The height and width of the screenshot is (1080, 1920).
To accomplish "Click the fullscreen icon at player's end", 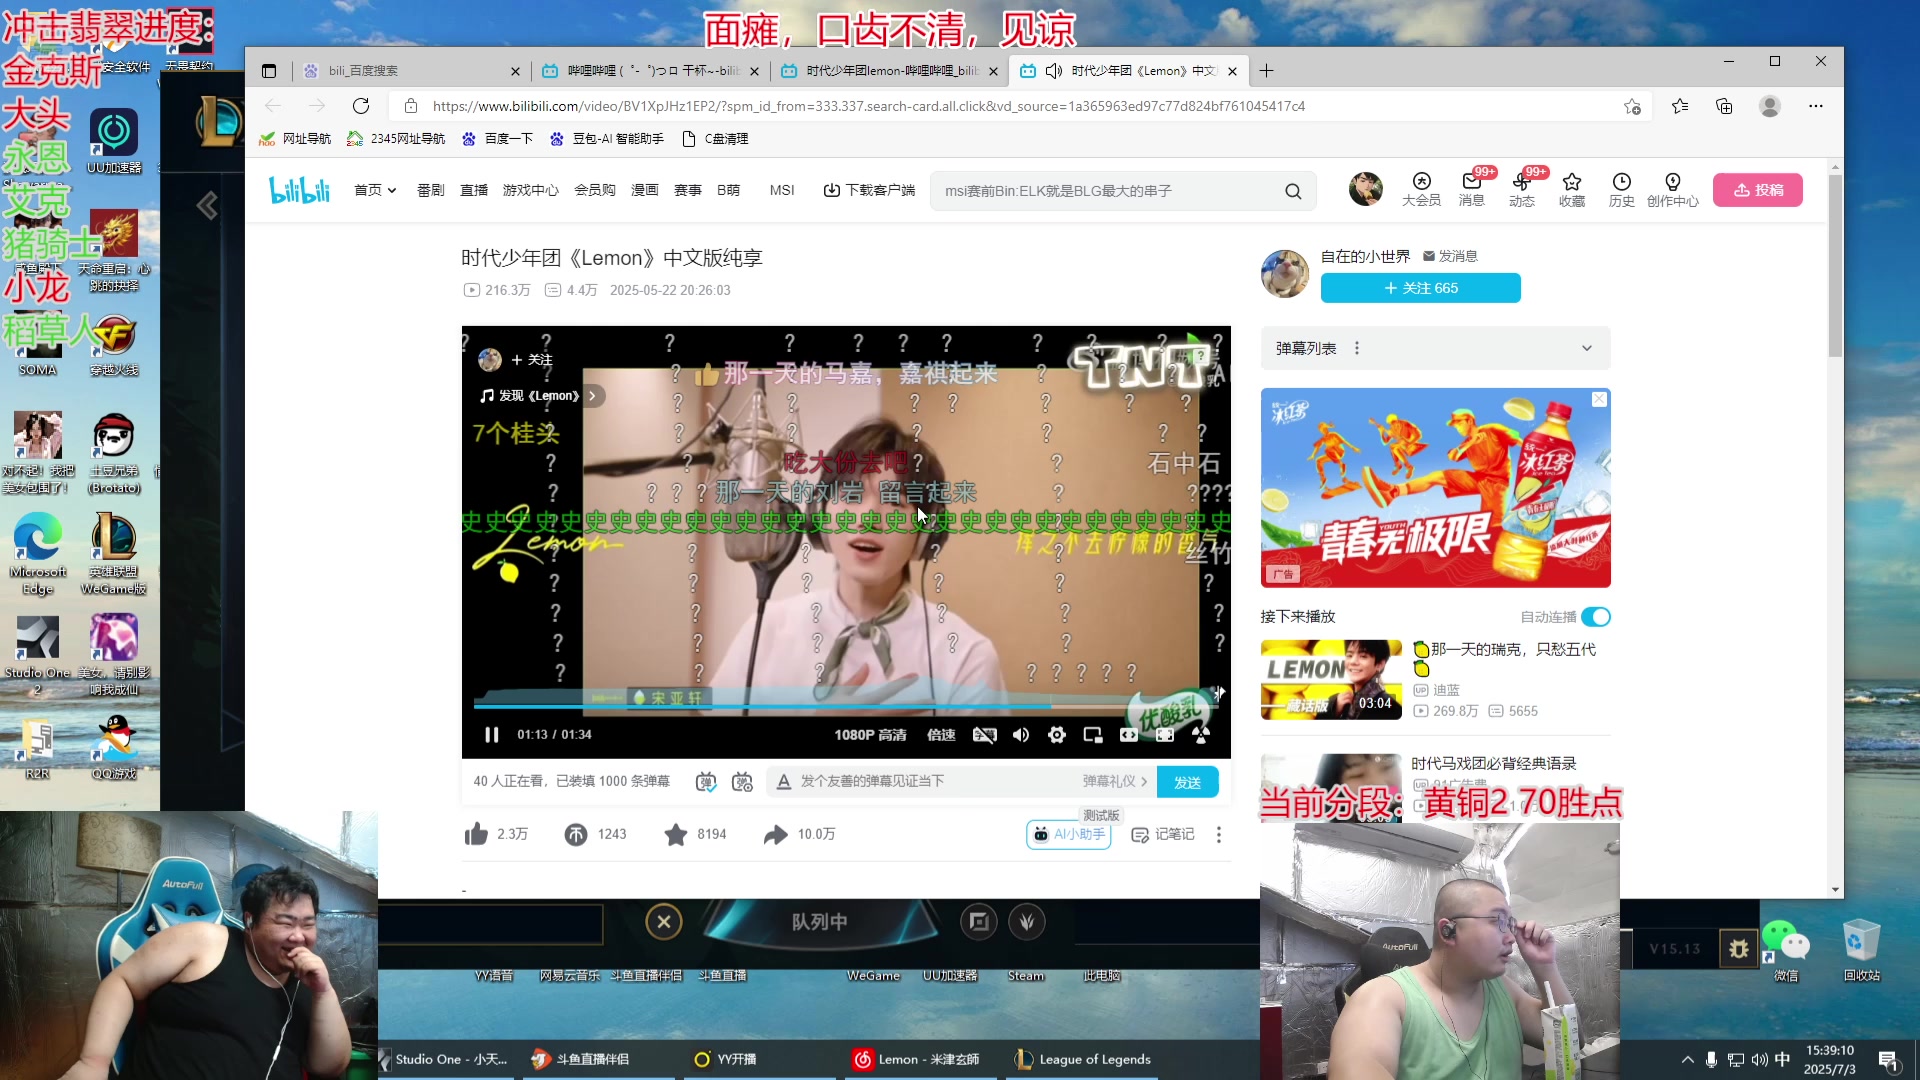I will click(1201, 735).
